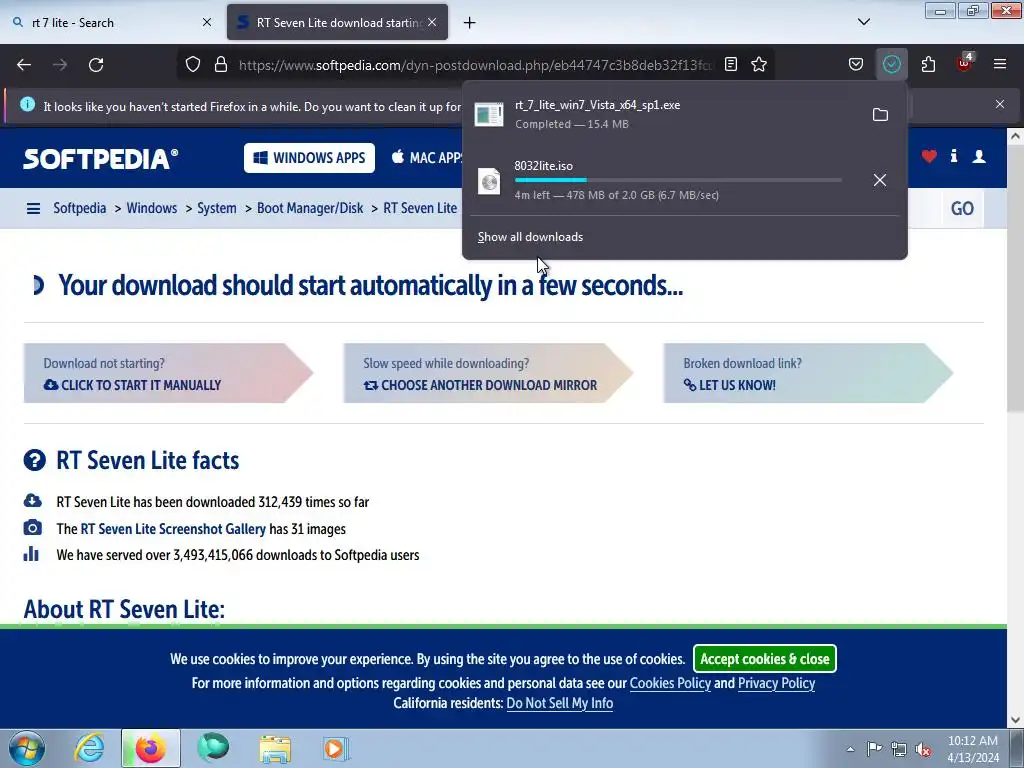This screenshot has height=768, width=1024.
Task: Show hidden system tray icons arrow
Action: [850, 749]
